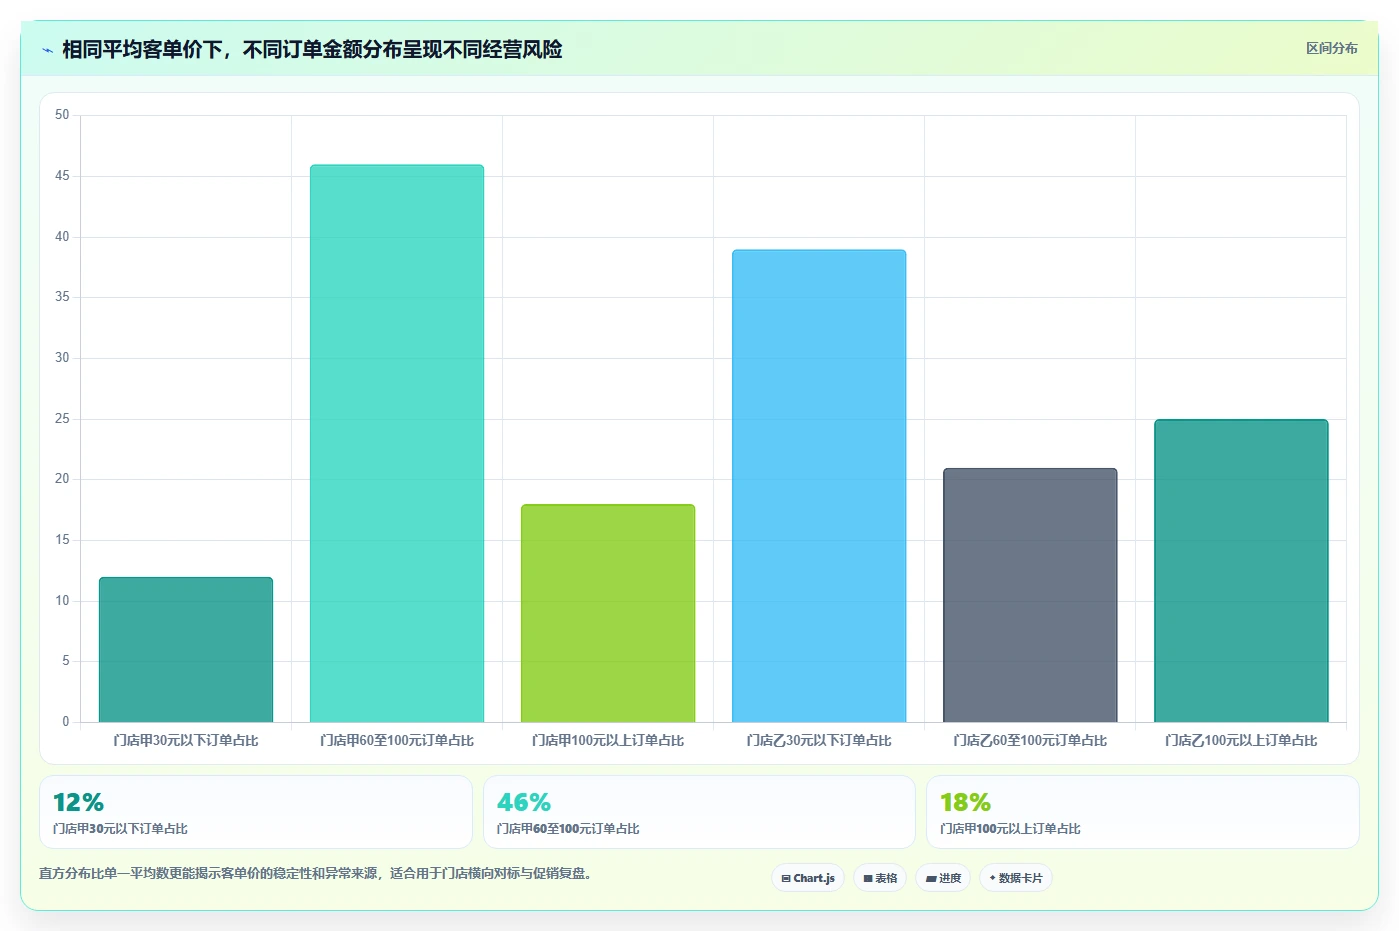Image resolution: width=1399 pixels, height=931 pixels.
Task: Click the y-axis value 45
Action: point(62,176)
